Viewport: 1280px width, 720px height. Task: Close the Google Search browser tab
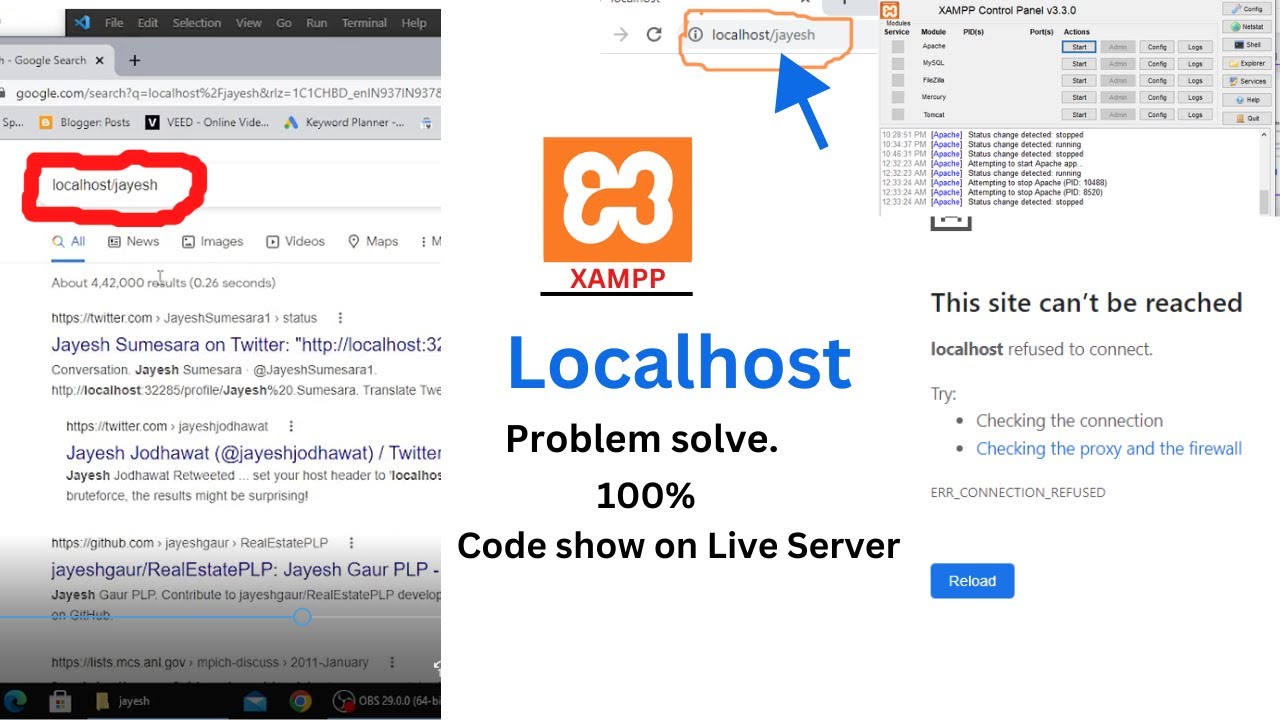tap(99, 60)
